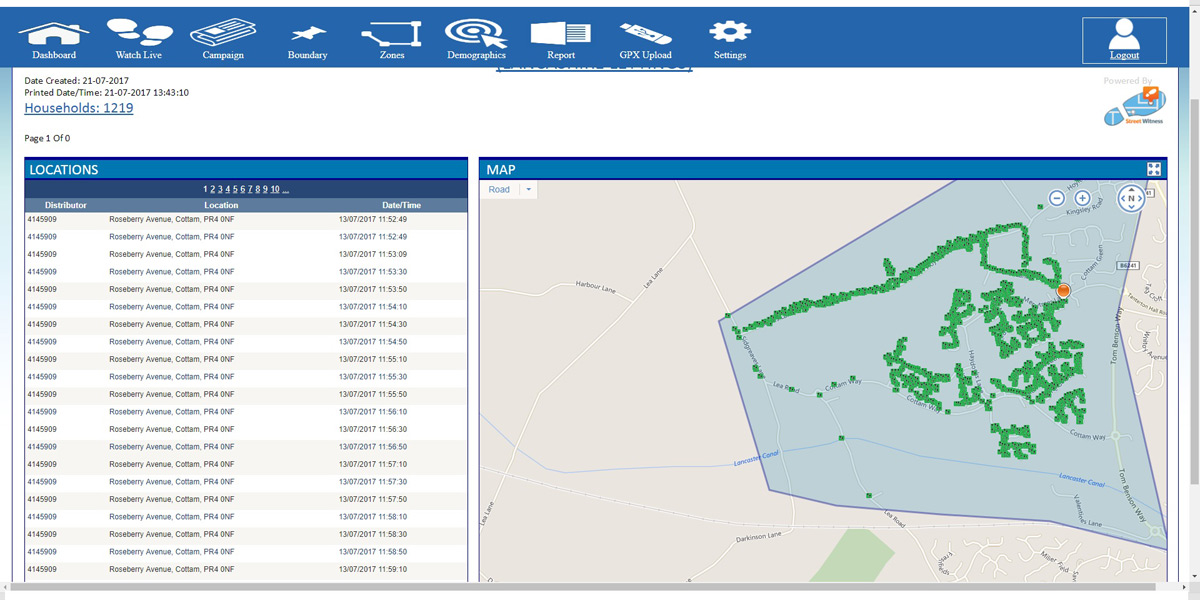Select the Campaign icon
1200x600 pixels.
(x=222, y=38)
